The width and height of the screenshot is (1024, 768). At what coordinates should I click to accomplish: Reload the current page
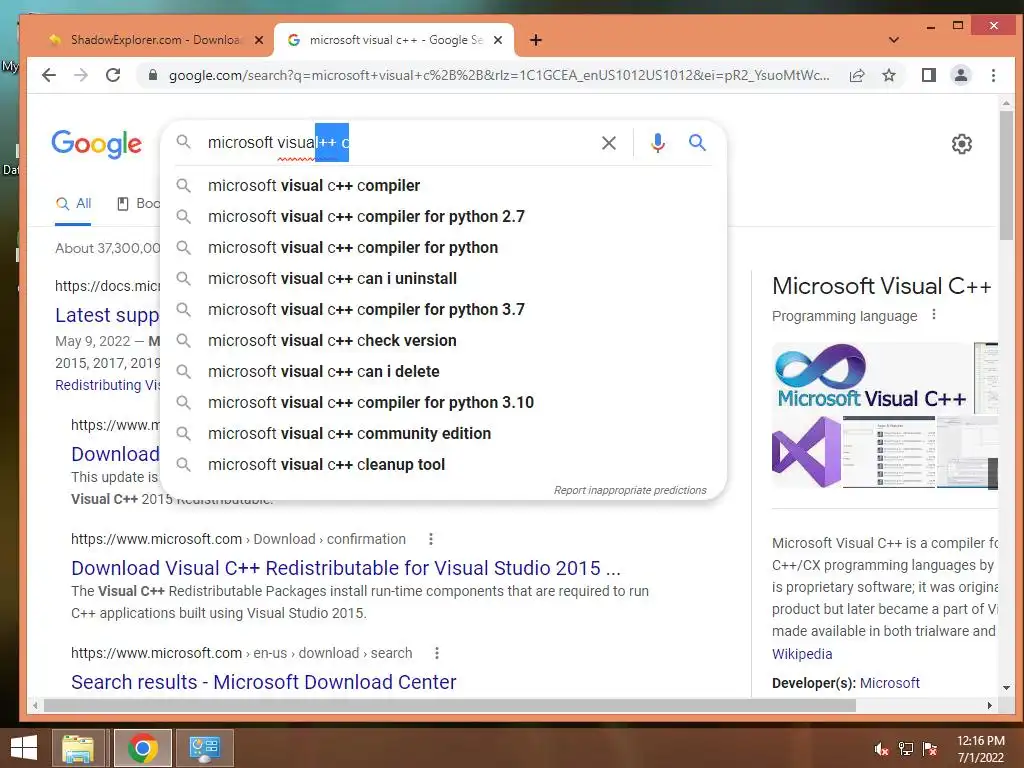point(113,75)
